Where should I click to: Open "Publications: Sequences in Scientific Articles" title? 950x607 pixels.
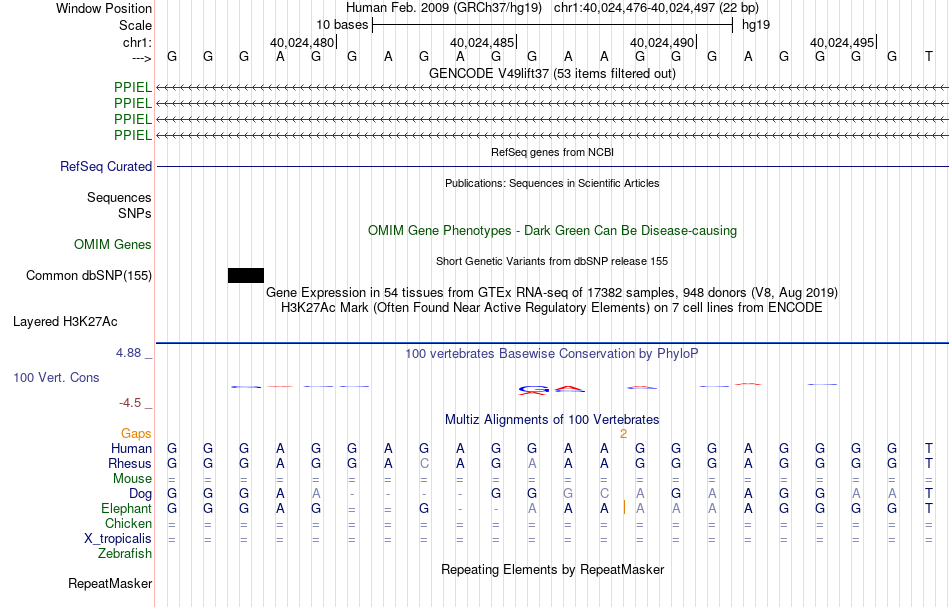click(x=552, y=183)
